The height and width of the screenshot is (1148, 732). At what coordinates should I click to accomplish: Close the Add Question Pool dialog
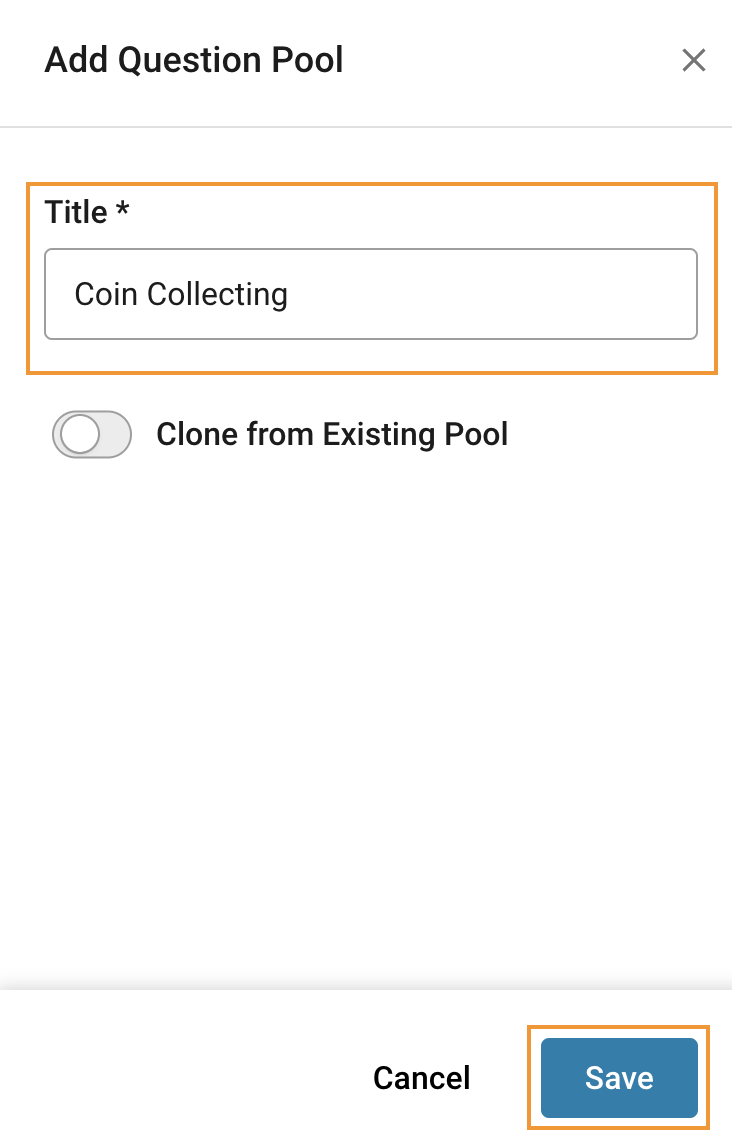pos(693,61)
